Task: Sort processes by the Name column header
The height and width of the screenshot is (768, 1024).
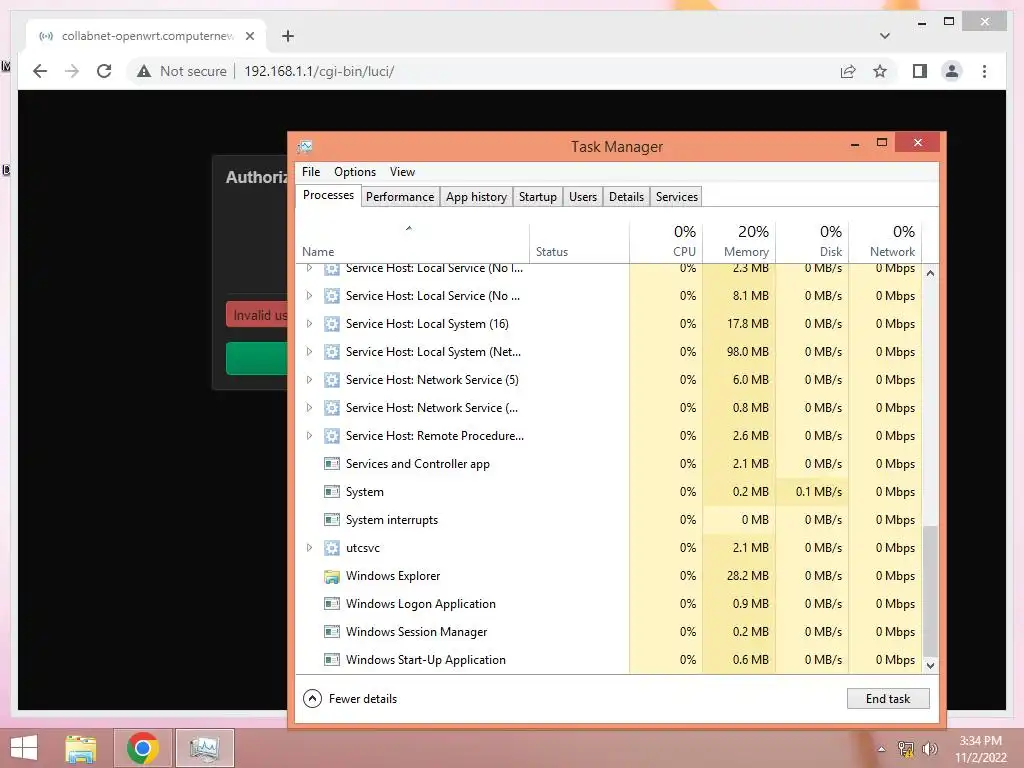Action: pos(412,242)
